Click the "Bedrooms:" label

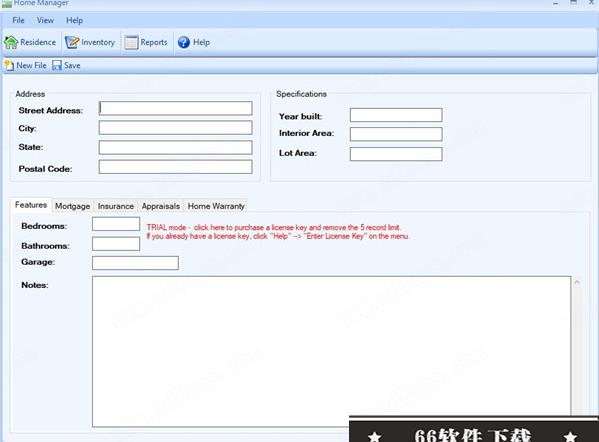coord(44,226)
